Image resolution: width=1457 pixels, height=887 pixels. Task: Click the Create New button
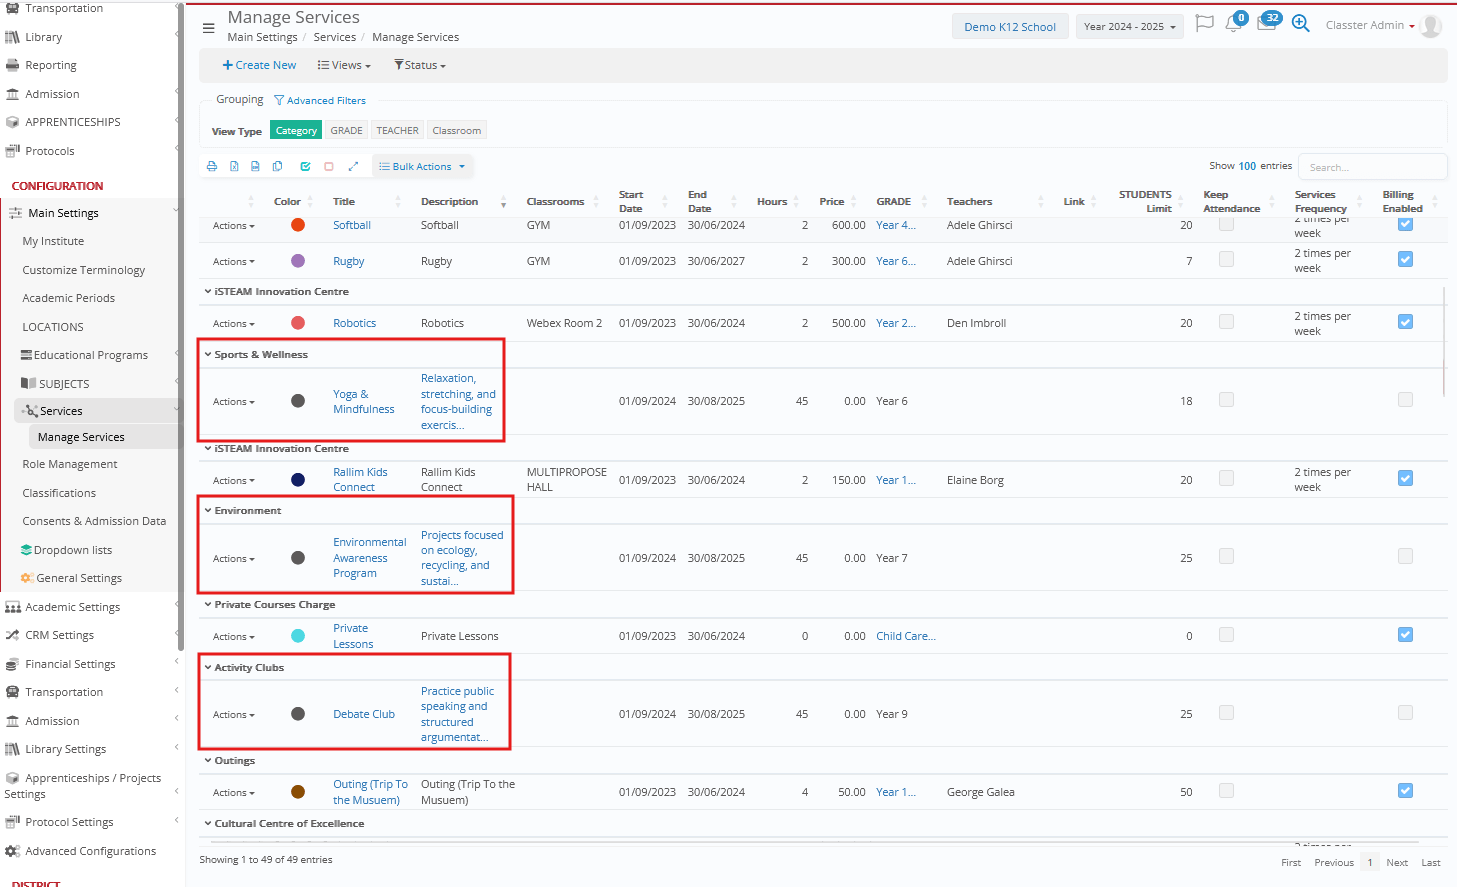coord(259,66)
